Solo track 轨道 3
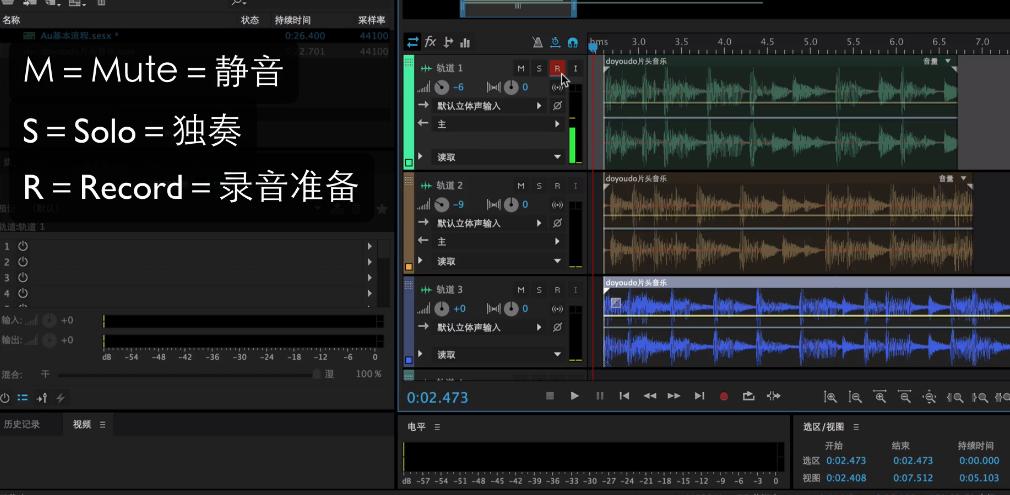Screen dimensions: 1010x495 tap(539, 290)
